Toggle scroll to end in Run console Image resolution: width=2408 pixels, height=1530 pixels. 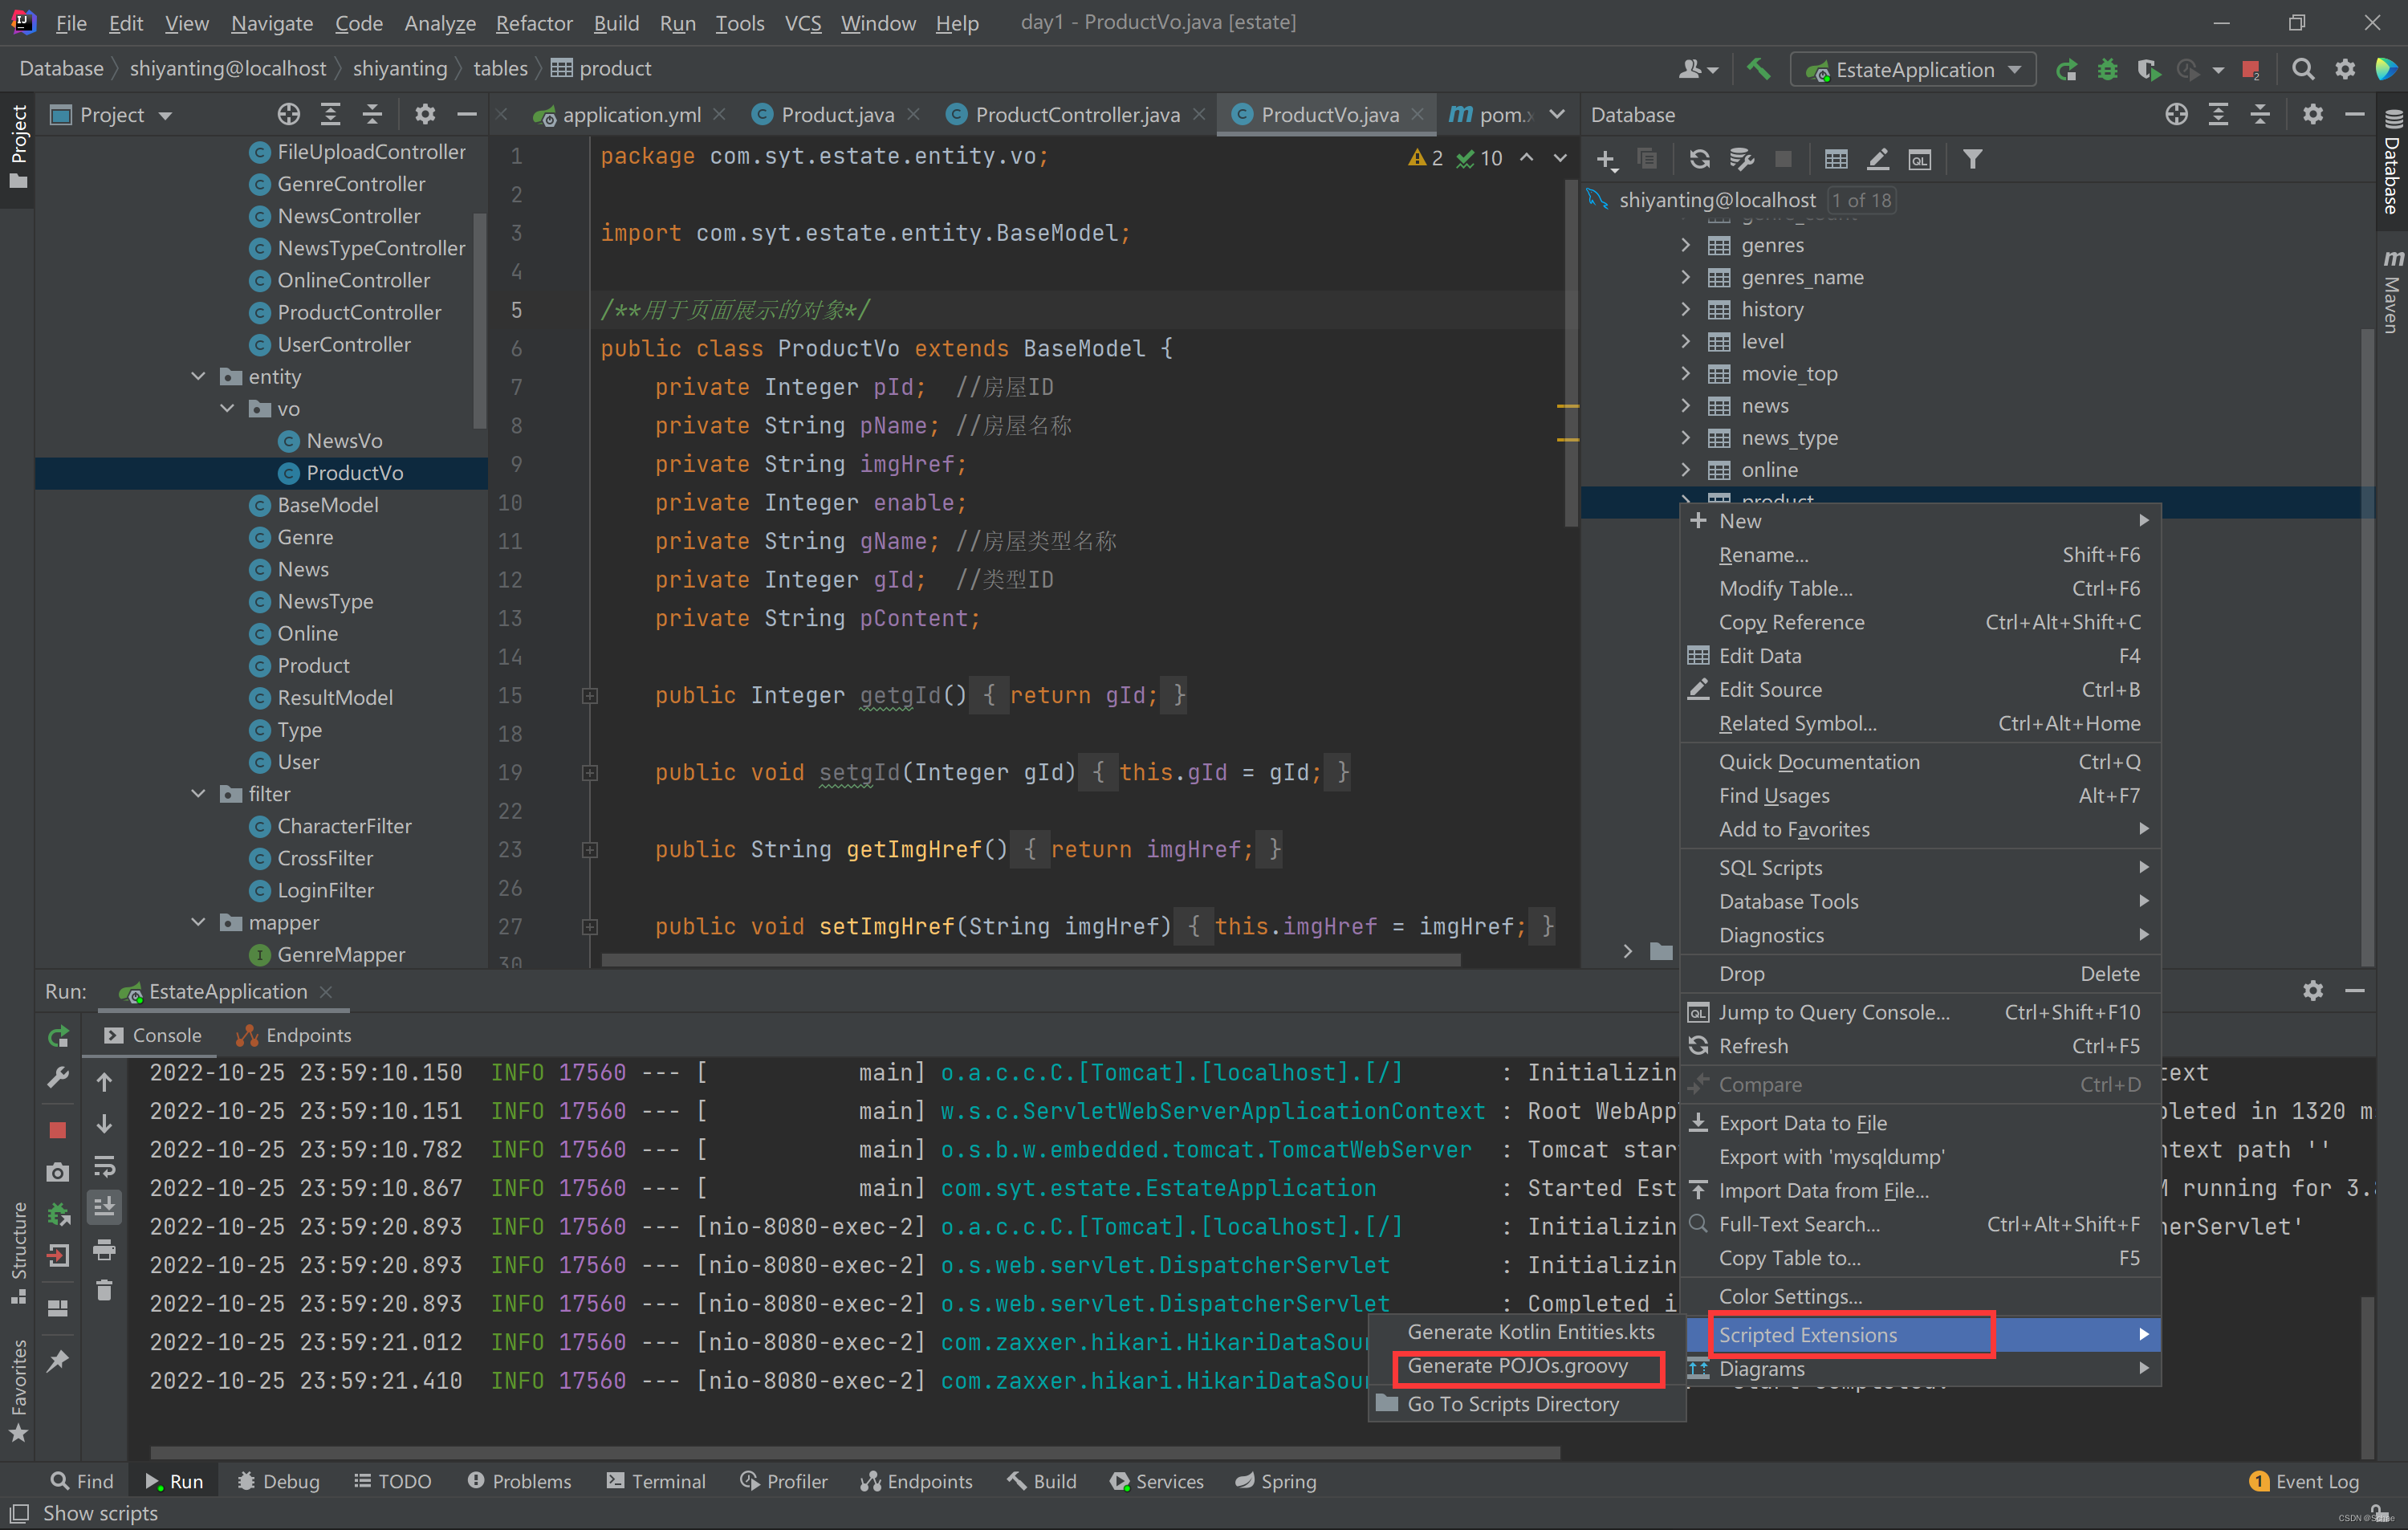tap(104, 1207)
